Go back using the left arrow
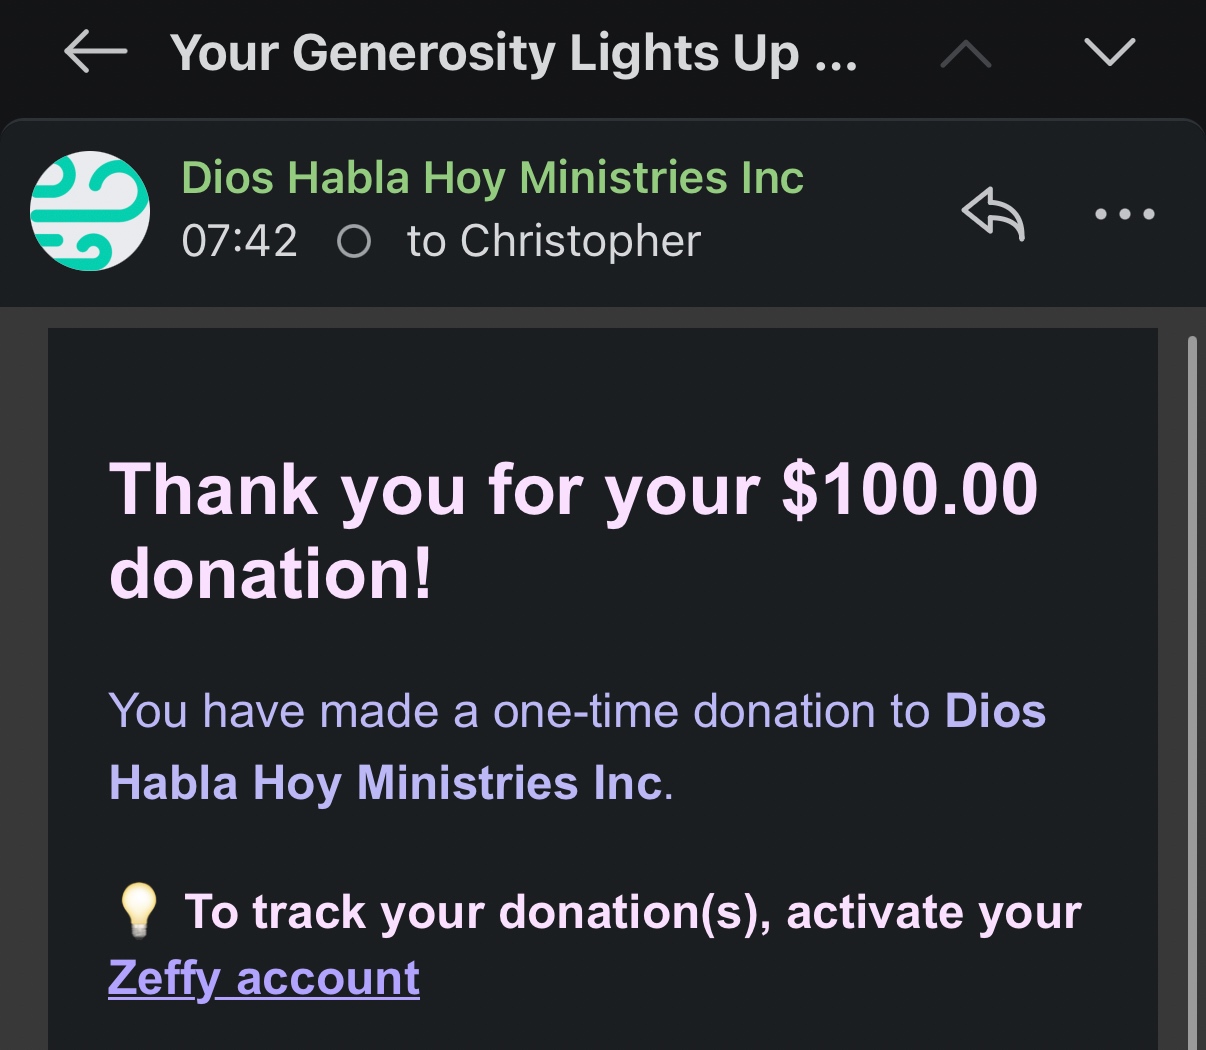The image size is (1206, 1050). (x=96, y=52)
